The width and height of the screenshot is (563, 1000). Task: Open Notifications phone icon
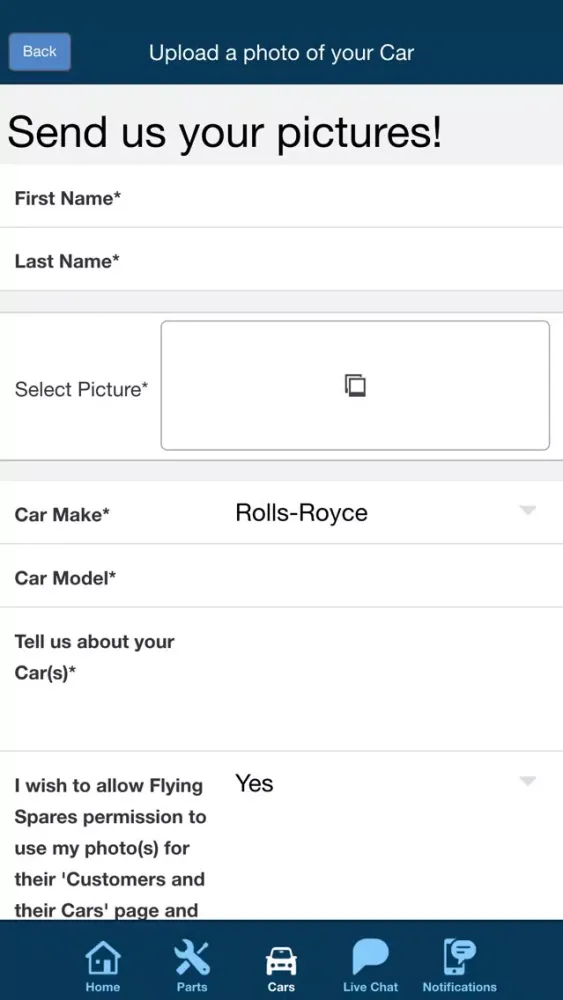pyautogui.click(x=460, y=957)
